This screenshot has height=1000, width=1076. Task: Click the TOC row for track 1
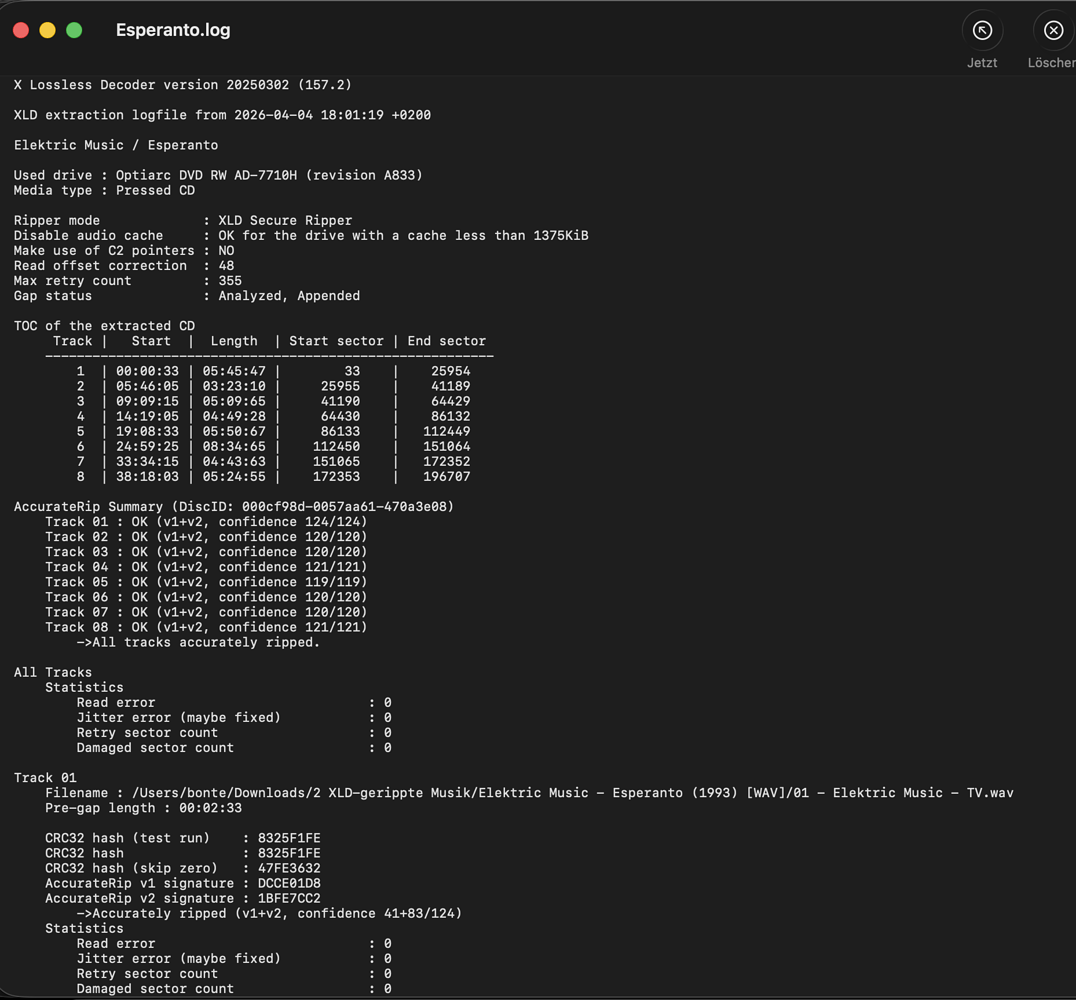(x=273, y=371)
